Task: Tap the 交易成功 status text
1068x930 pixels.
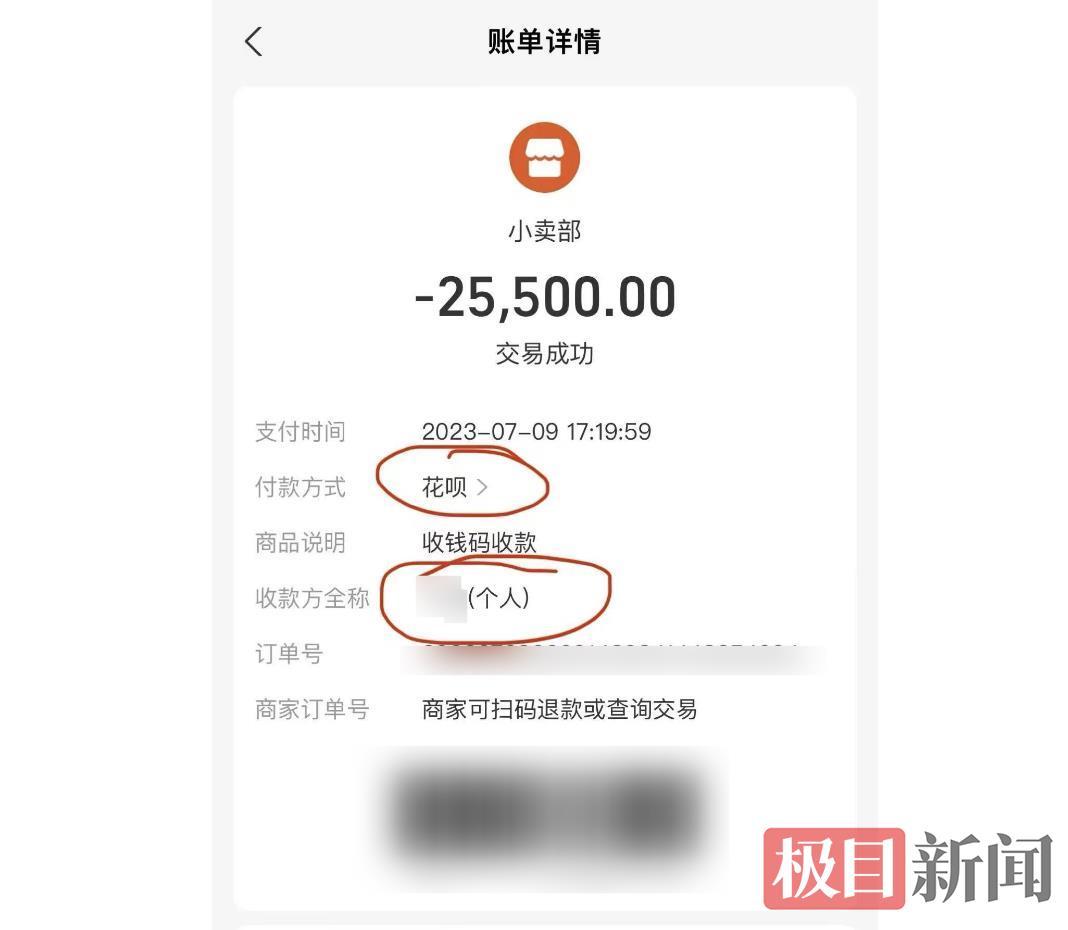Action: pos(544,354)
